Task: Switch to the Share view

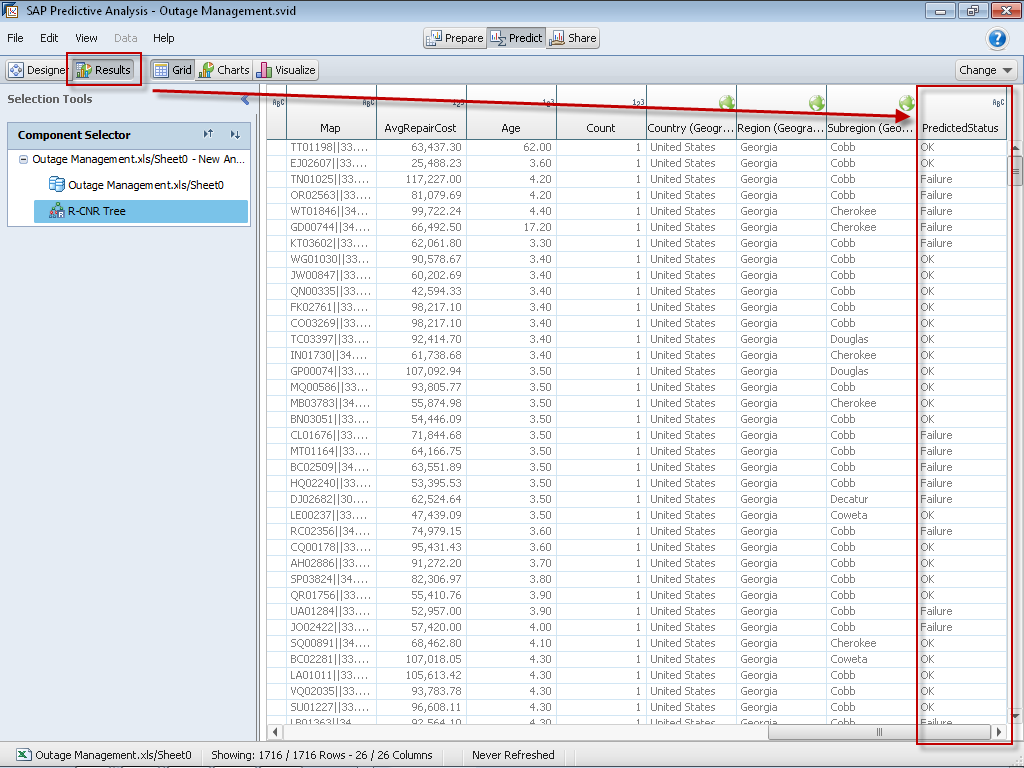Action: [x=573, y=38]
